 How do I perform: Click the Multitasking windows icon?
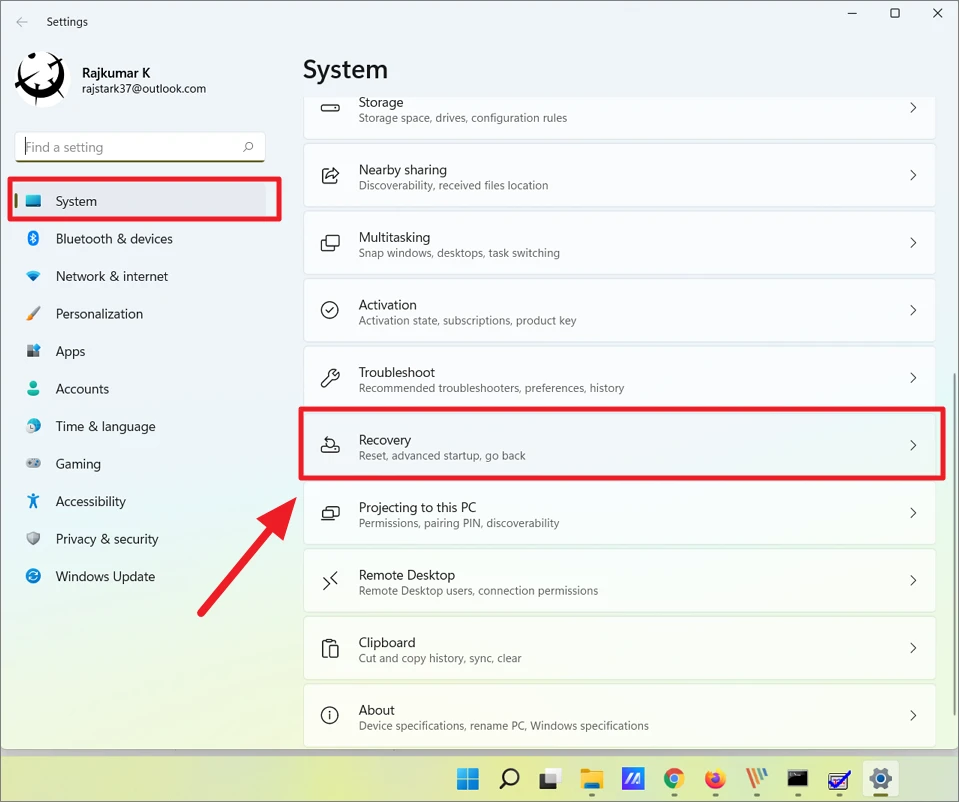click(x=330, y=243)
